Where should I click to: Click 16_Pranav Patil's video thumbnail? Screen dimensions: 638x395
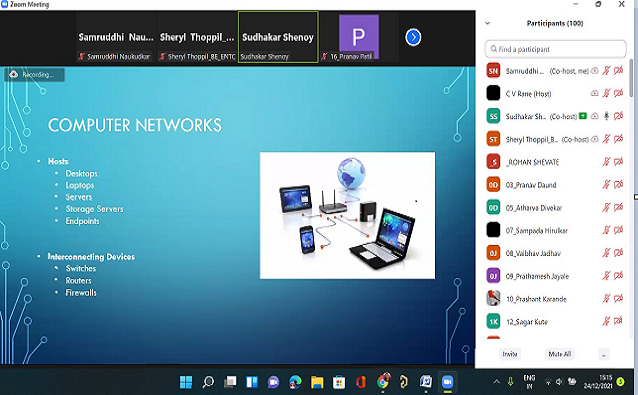pyautogui.click(x=359, y=37)
